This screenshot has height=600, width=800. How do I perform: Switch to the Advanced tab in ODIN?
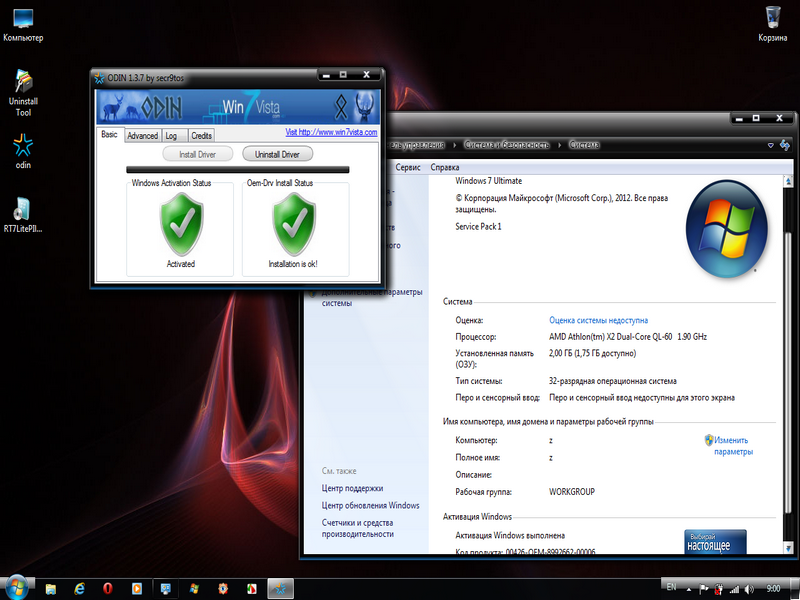pyautogui.click(x=142, y=136)
